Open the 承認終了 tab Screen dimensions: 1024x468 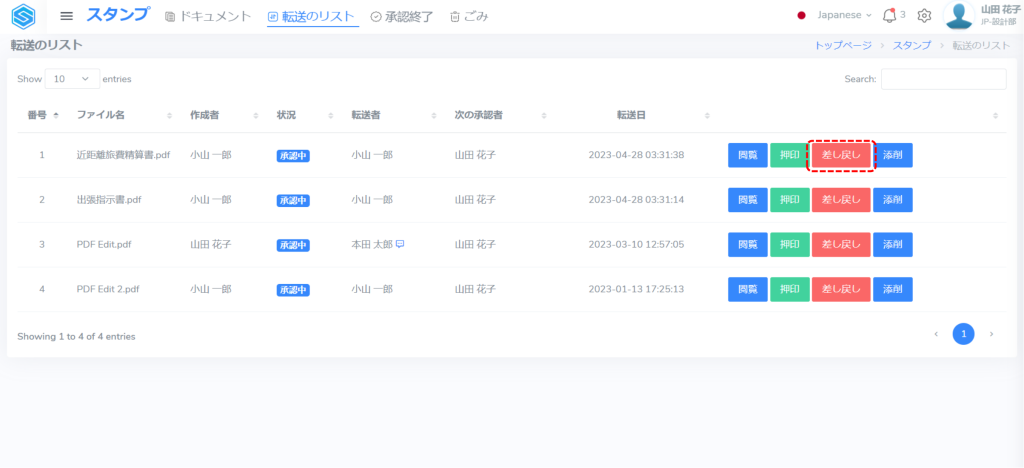pyautogui.click(x=404, y=16)
